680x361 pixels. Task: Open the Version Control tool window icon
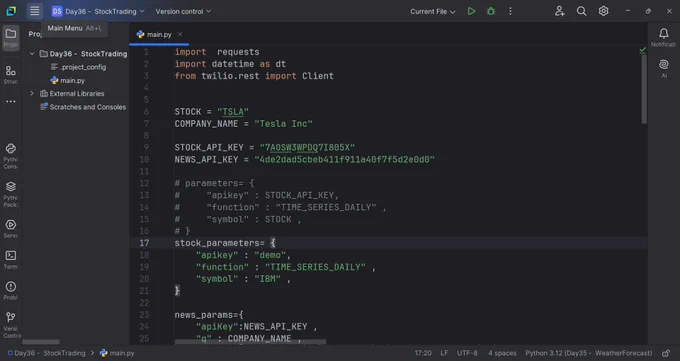click(x=11, y=325)
